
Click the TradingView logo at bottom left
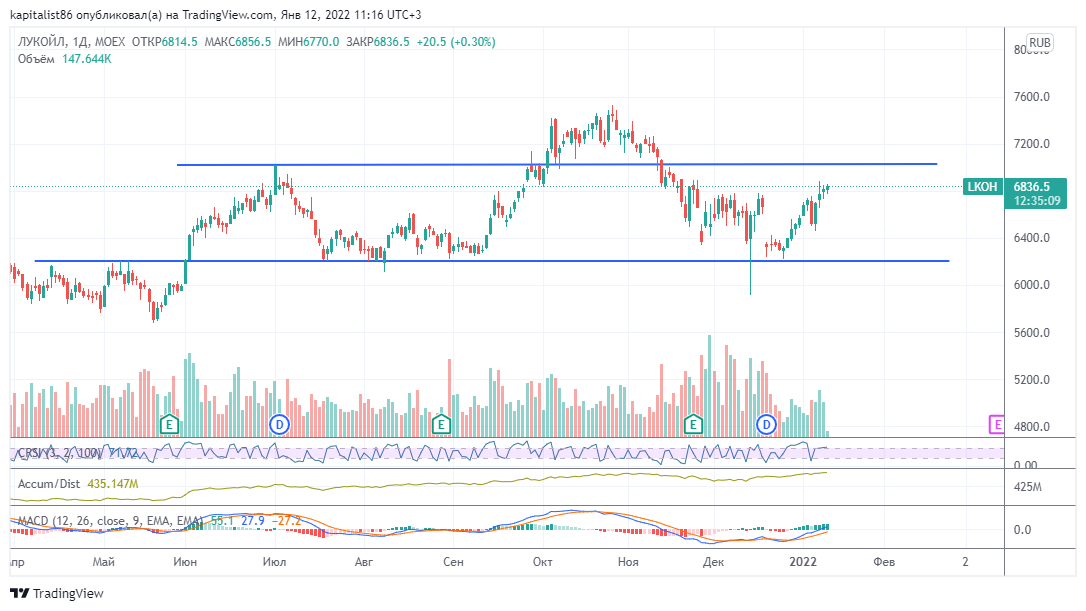tap(57, 593)
